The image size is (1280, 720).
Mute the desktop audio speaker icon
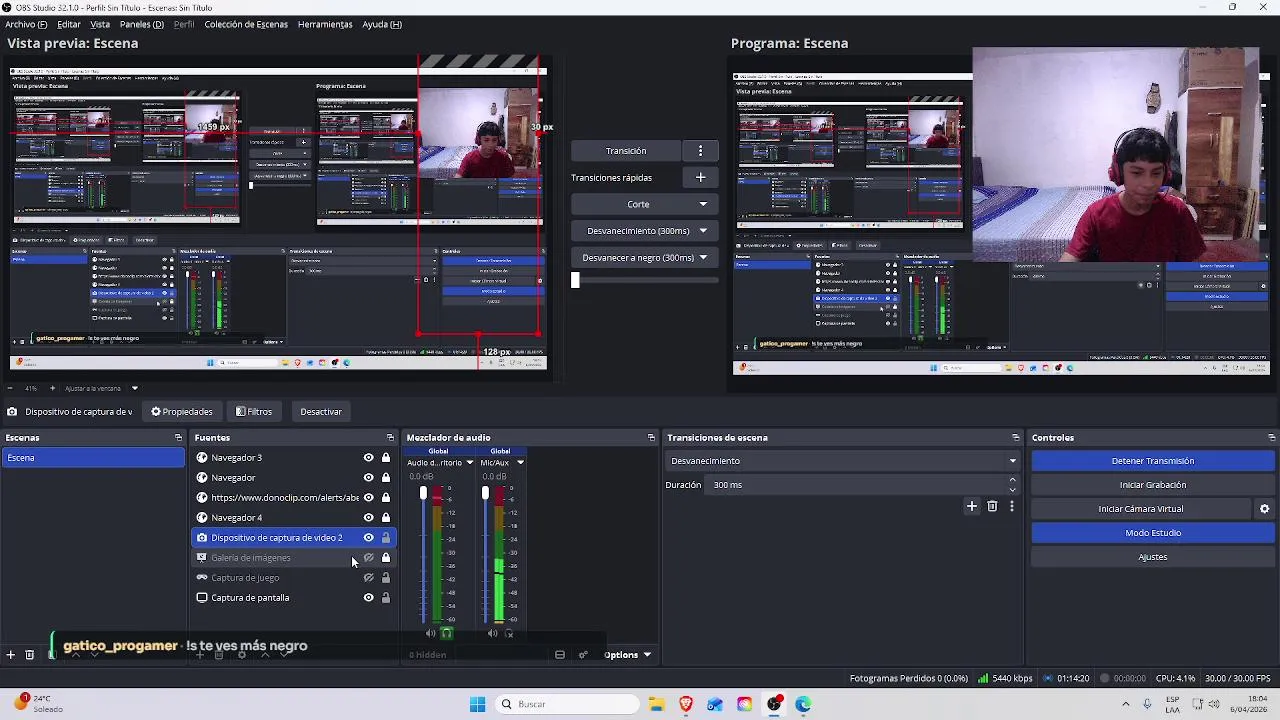[x=431, y=633]
